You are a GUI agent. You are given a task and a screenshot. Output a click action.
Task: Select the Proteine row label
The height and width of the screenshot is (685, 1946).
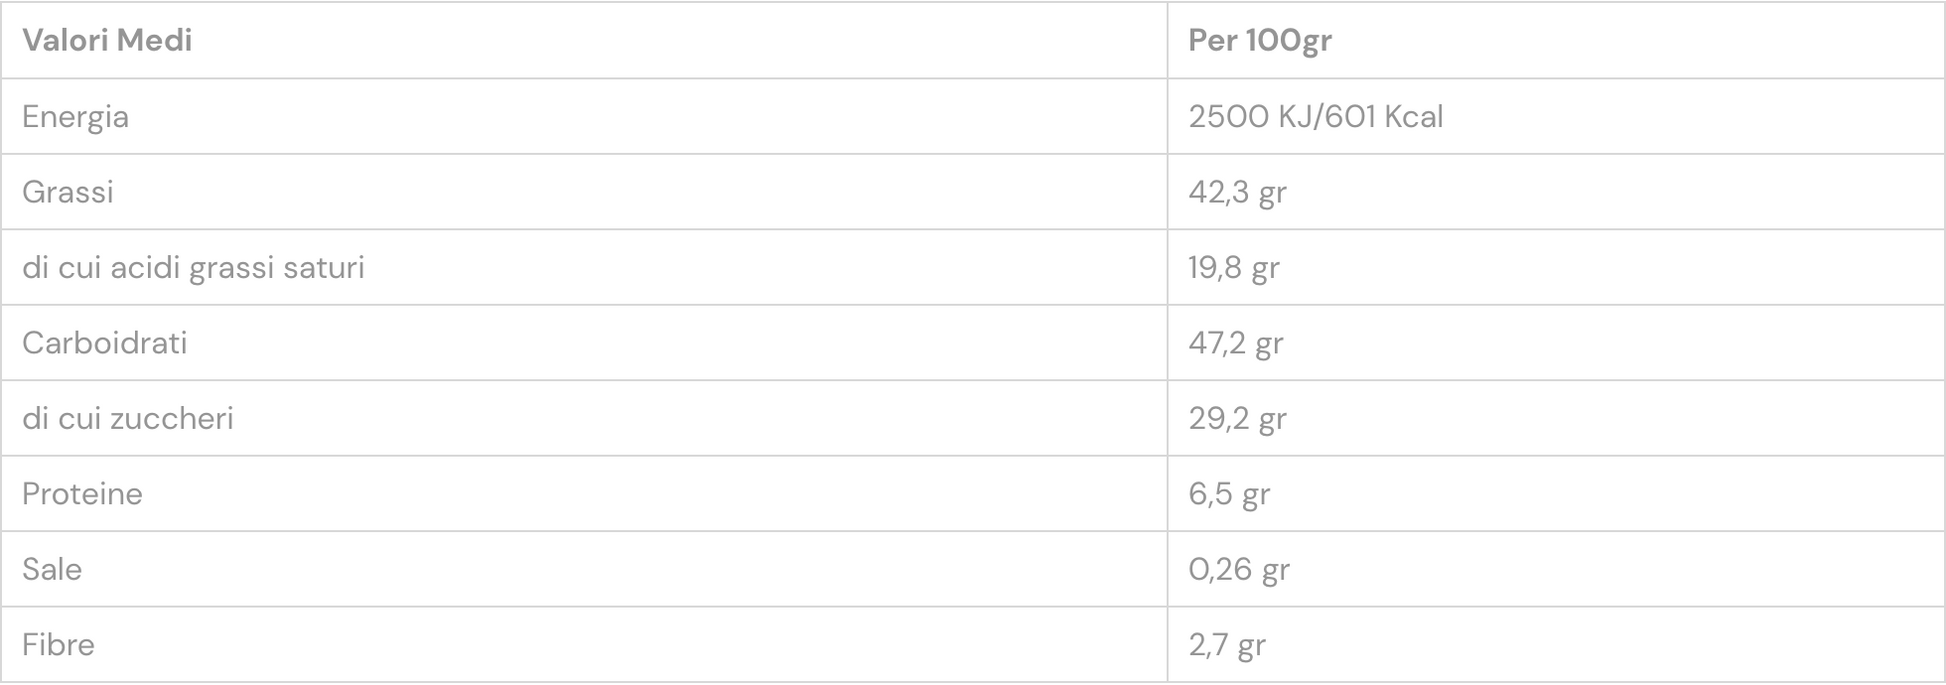click(x=82, y=494)
